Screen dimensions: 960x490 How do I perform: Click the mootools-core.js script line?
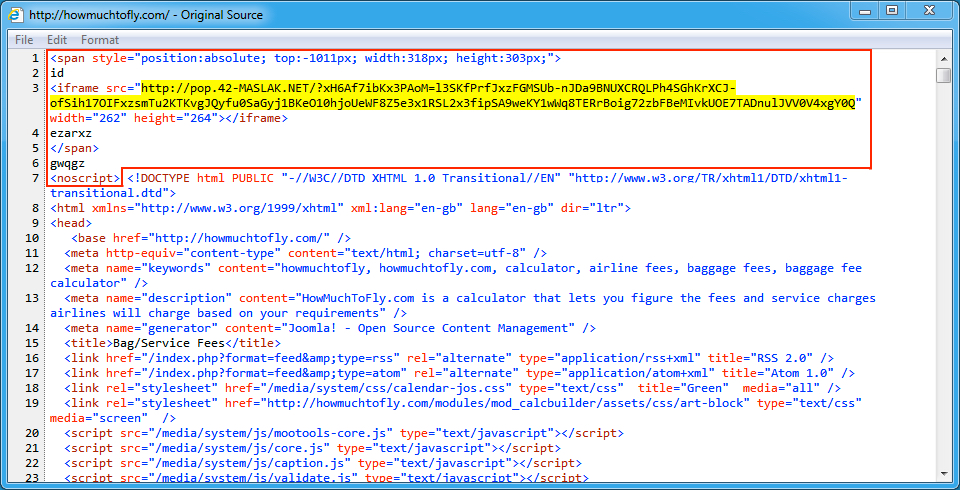click(x=343, y=433)
